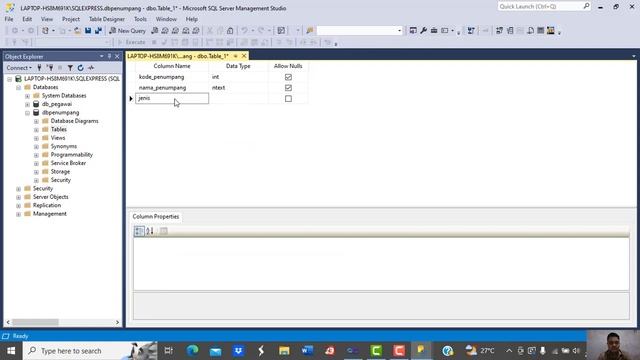Click the Filter icon in Object Explorer
This screenshot has height=360, width=640.
(70, 68)
